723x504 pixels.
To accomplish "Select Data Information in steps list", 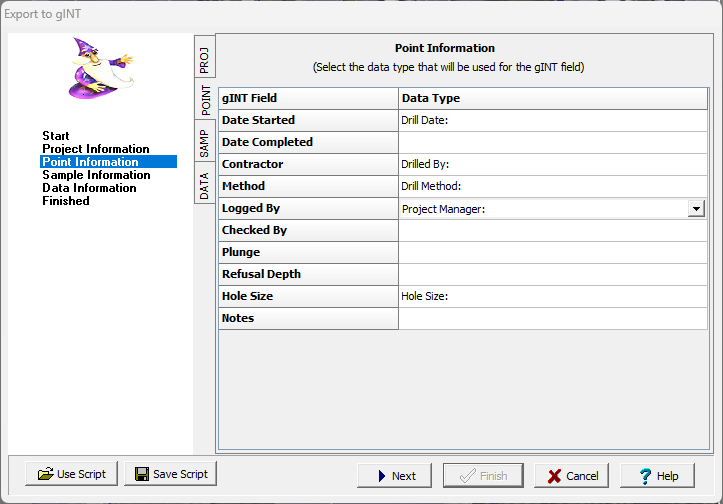I will tap(89, 188).
